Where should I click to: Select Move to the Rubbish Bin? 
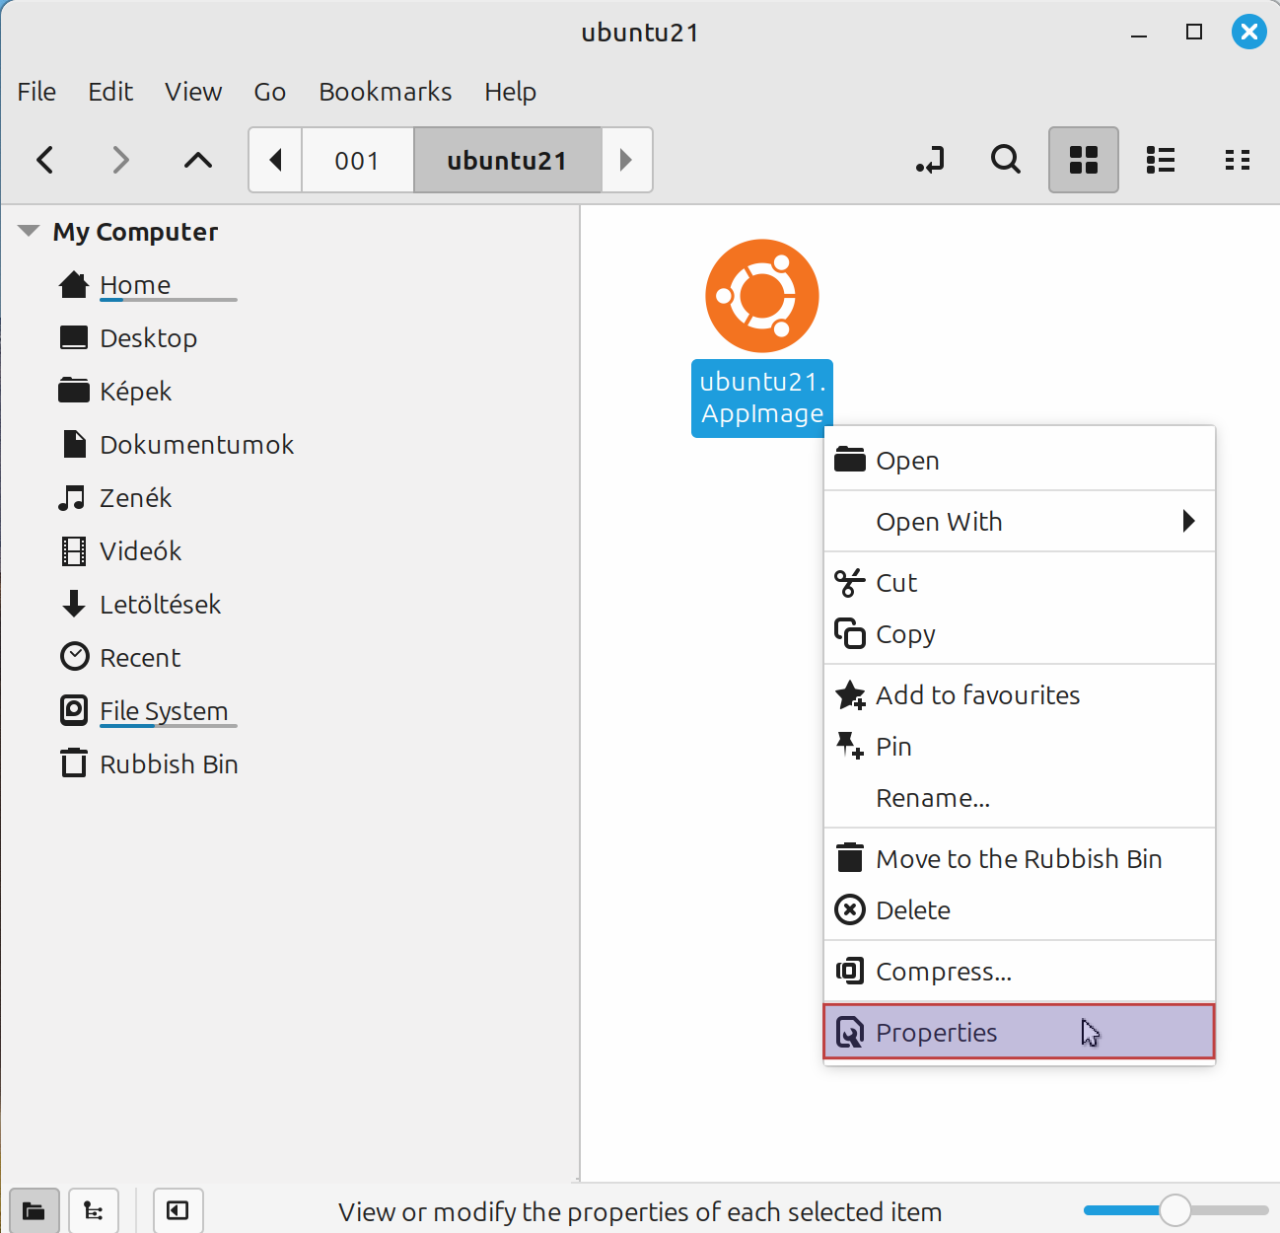pos(1019,859)
